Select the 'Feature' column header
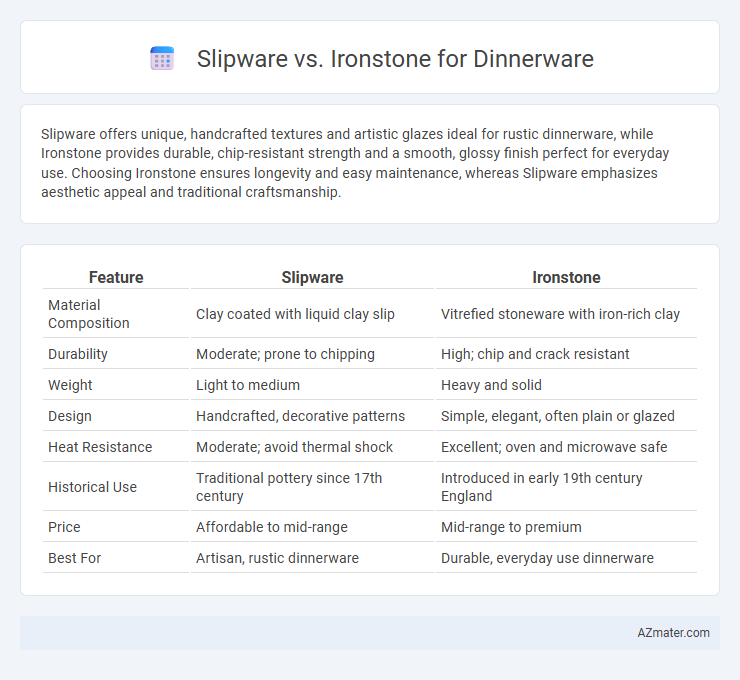The image size is (740, 680). [116, 277]
